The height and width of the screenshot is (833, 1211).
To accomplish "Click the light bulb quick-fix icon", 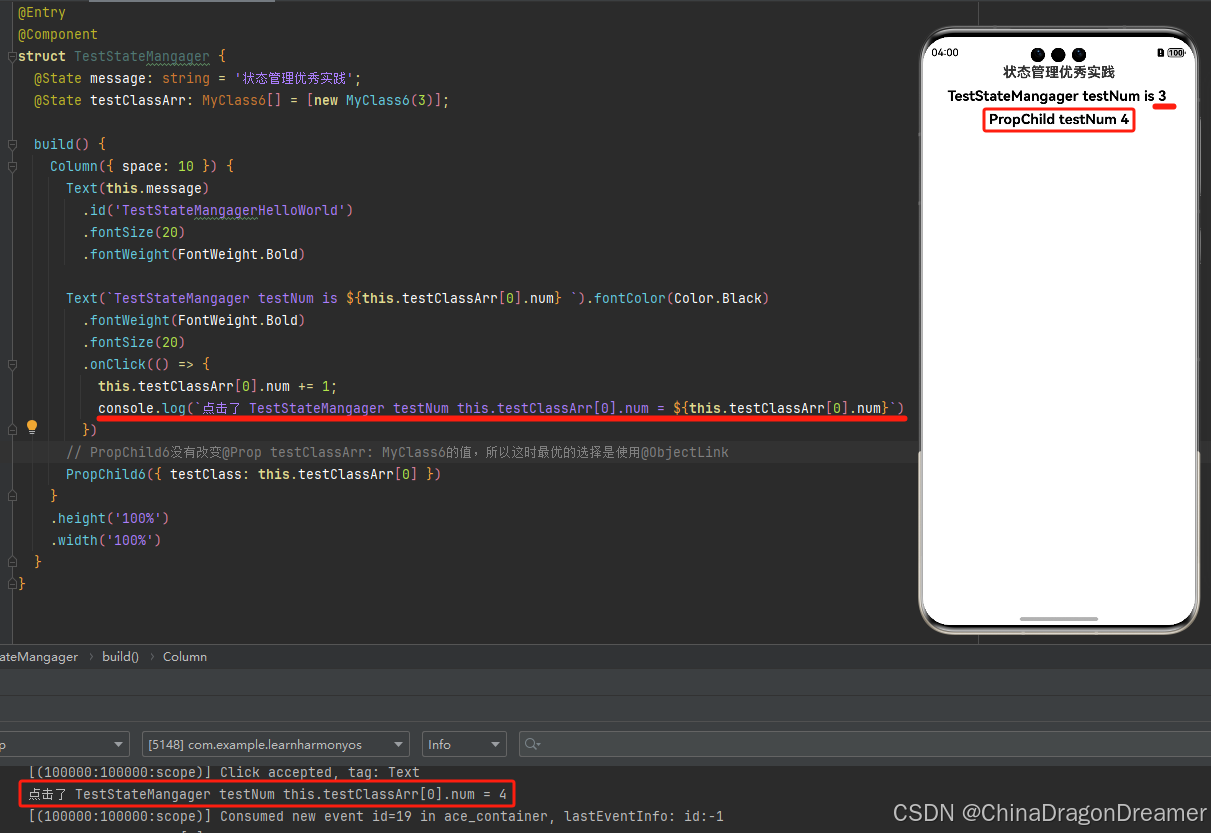I will pos(32,428).
